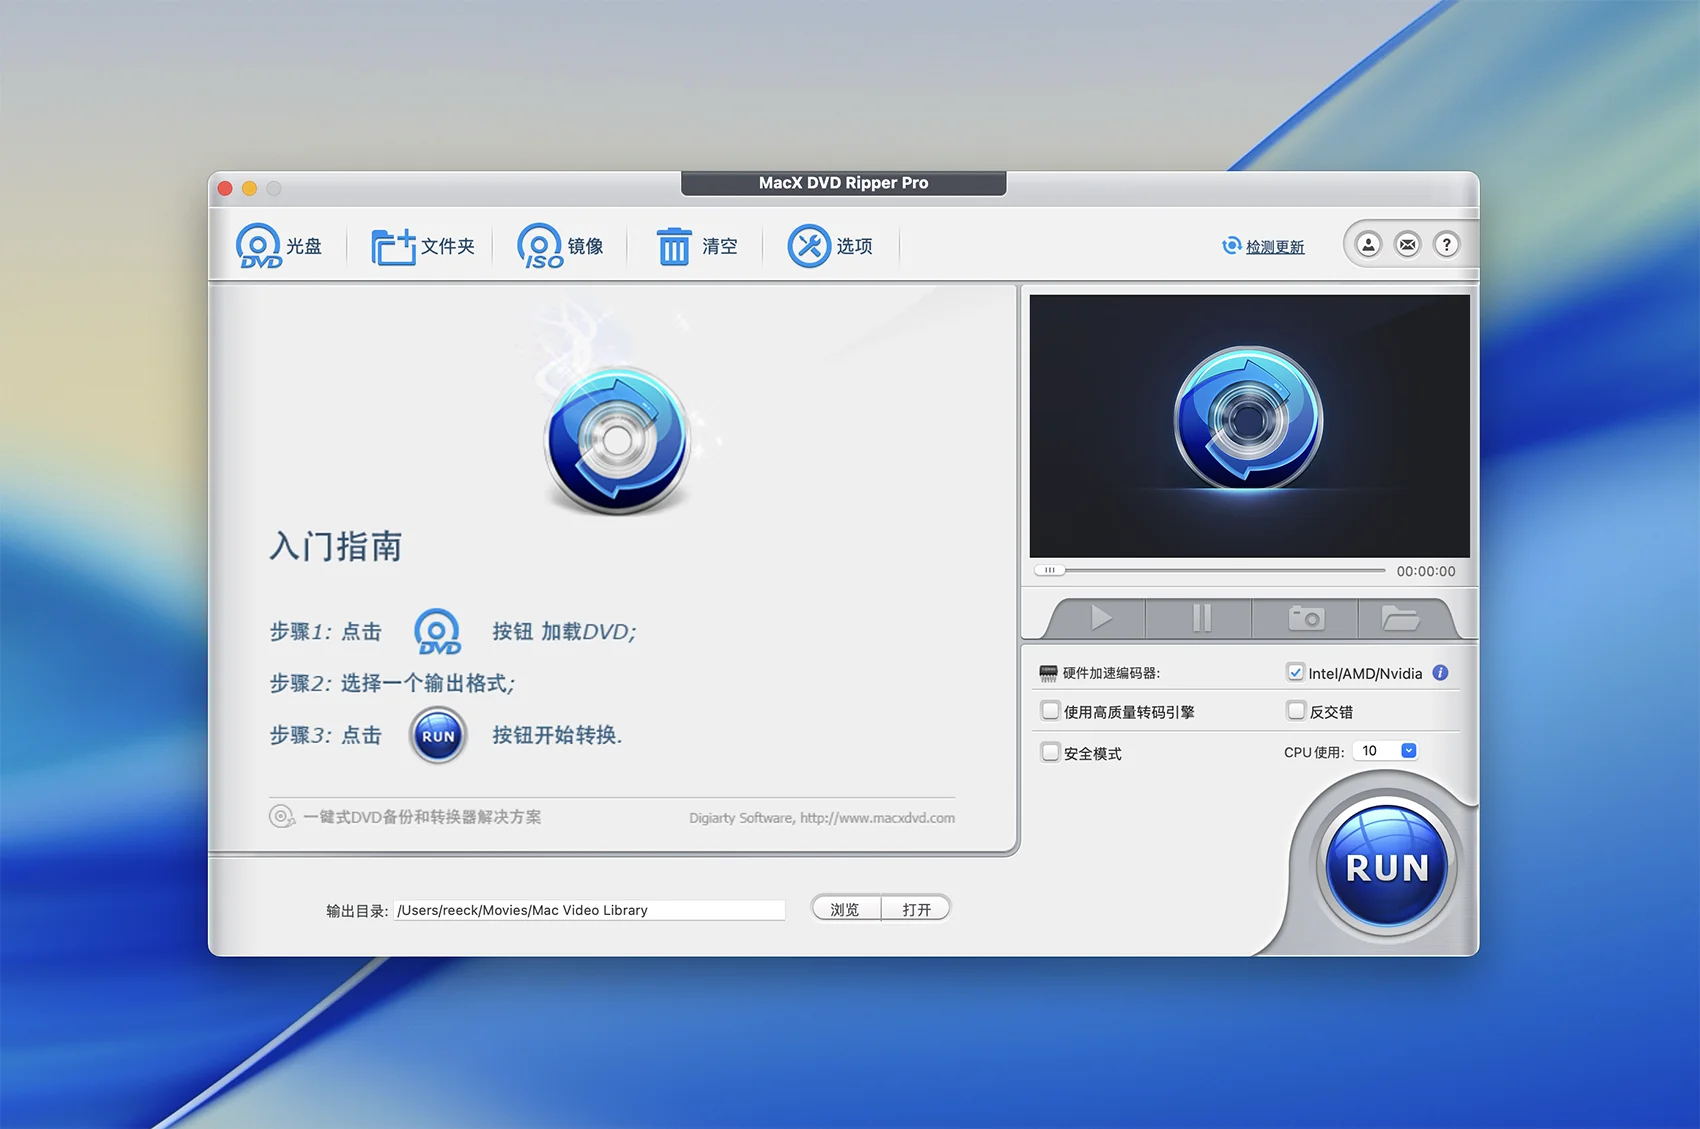Open options (选项) wrench icon

(x=809, y=246)
